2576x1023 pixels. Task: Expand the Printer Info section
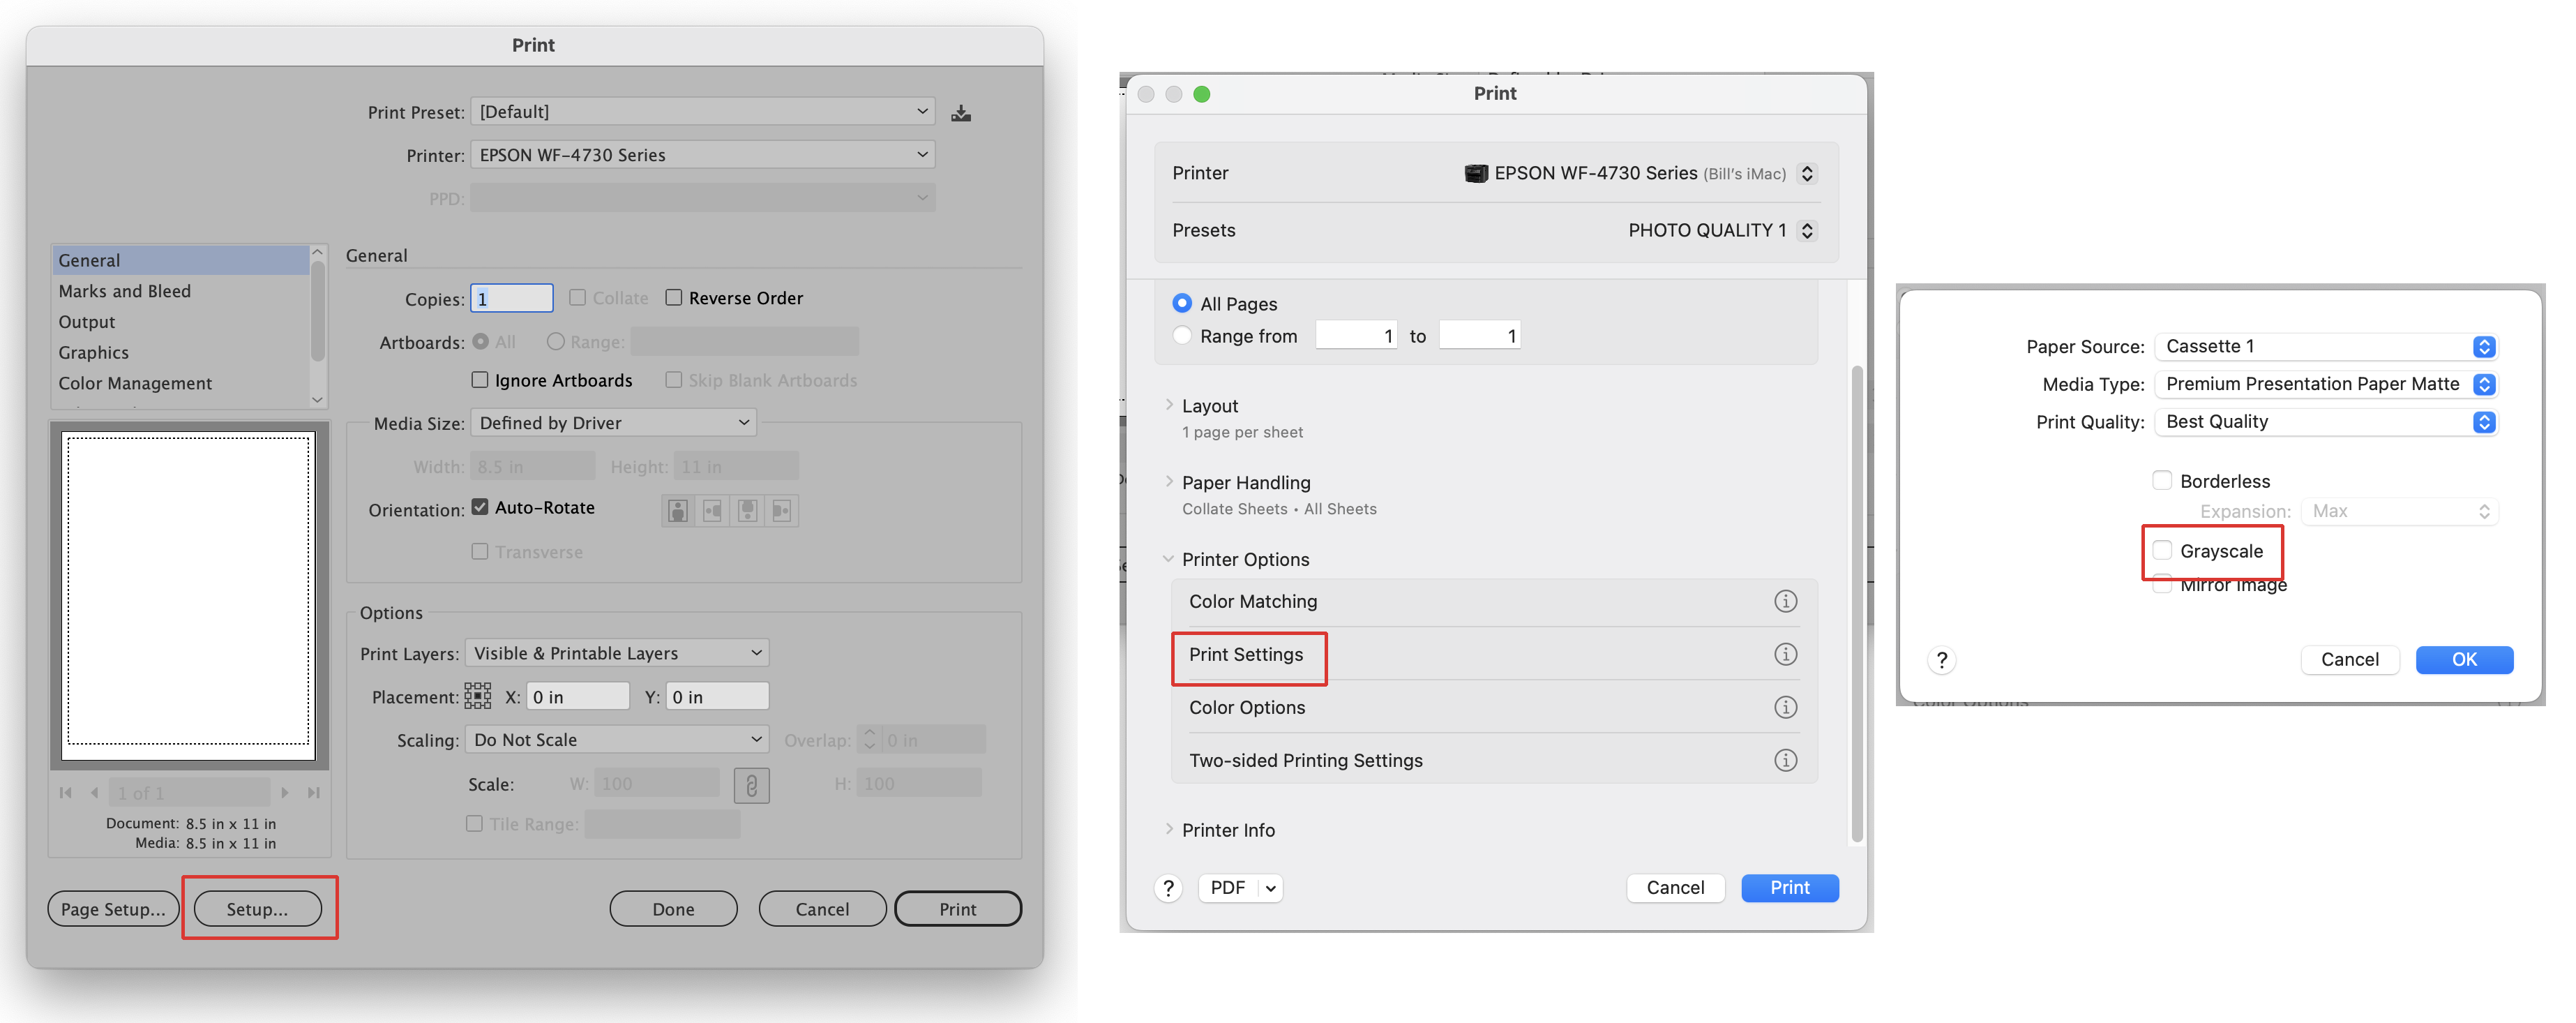[x=1170, y=829]
